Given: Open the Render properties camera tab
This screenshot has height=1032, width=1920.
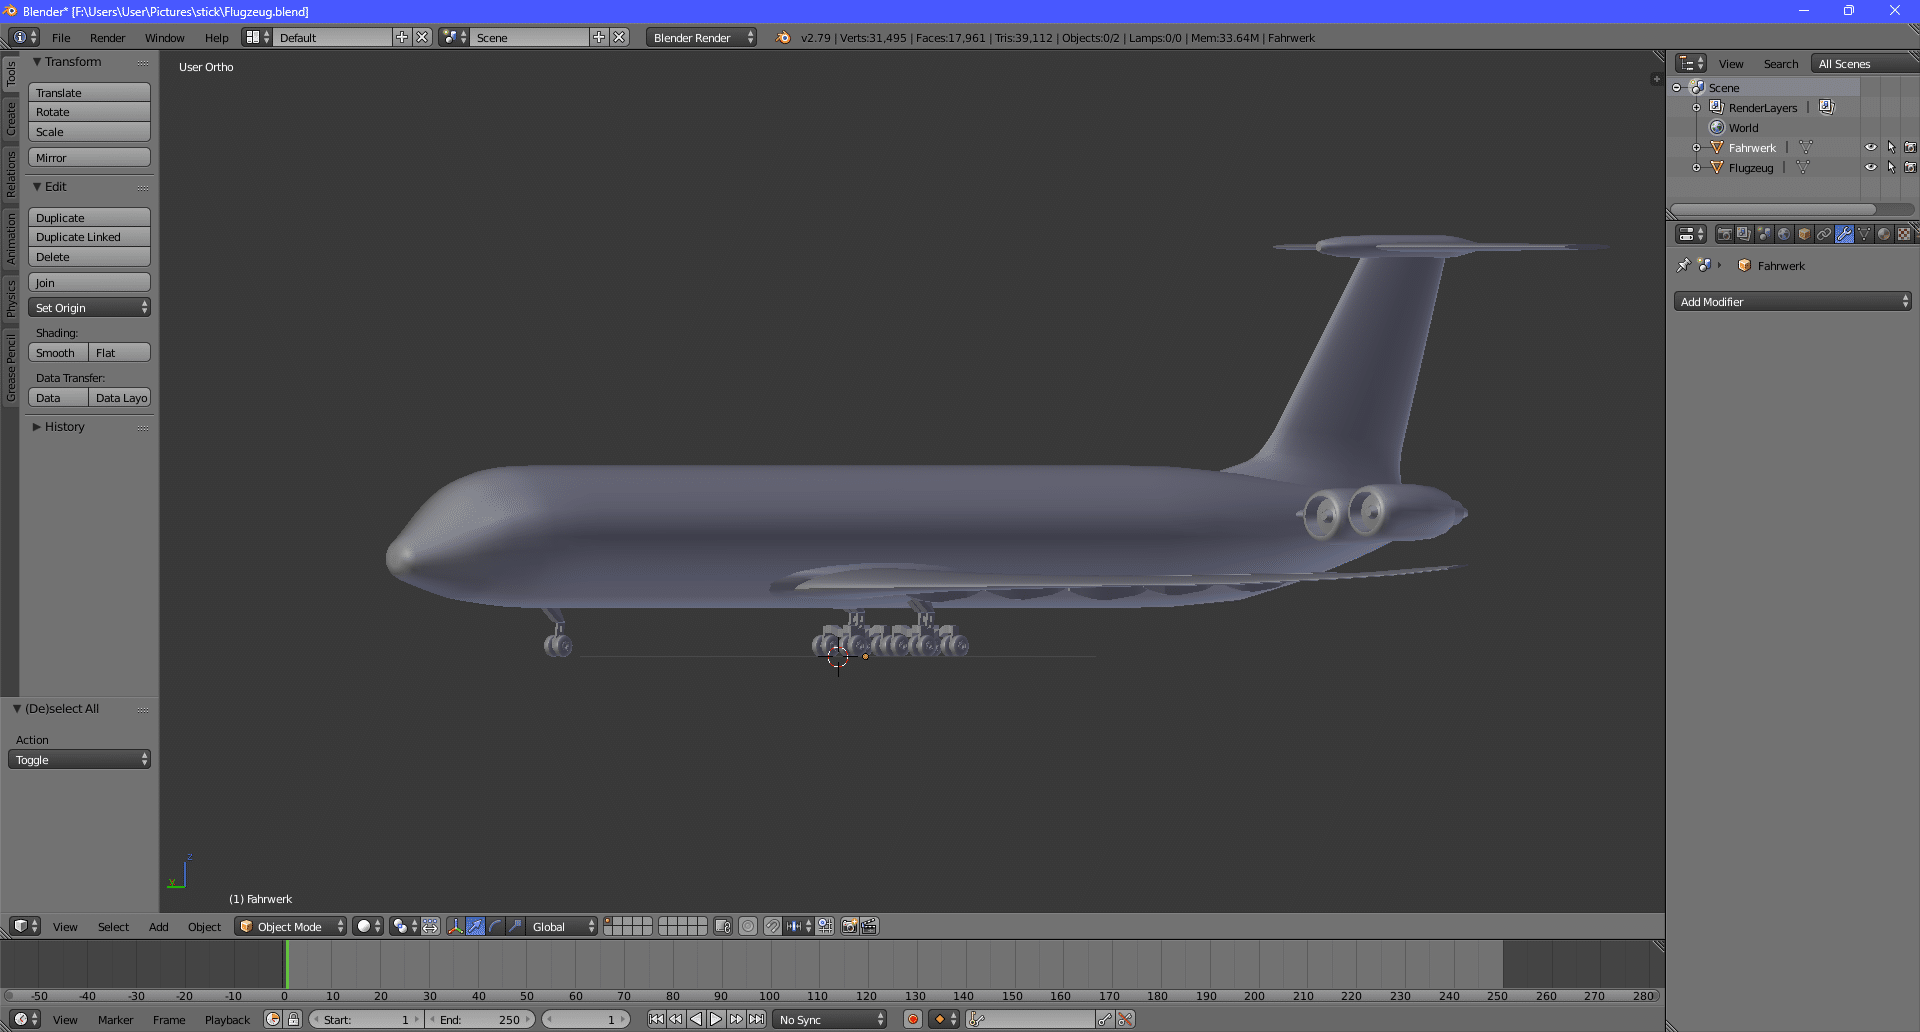Looking at the screenshot, I should coord(1724,234).
